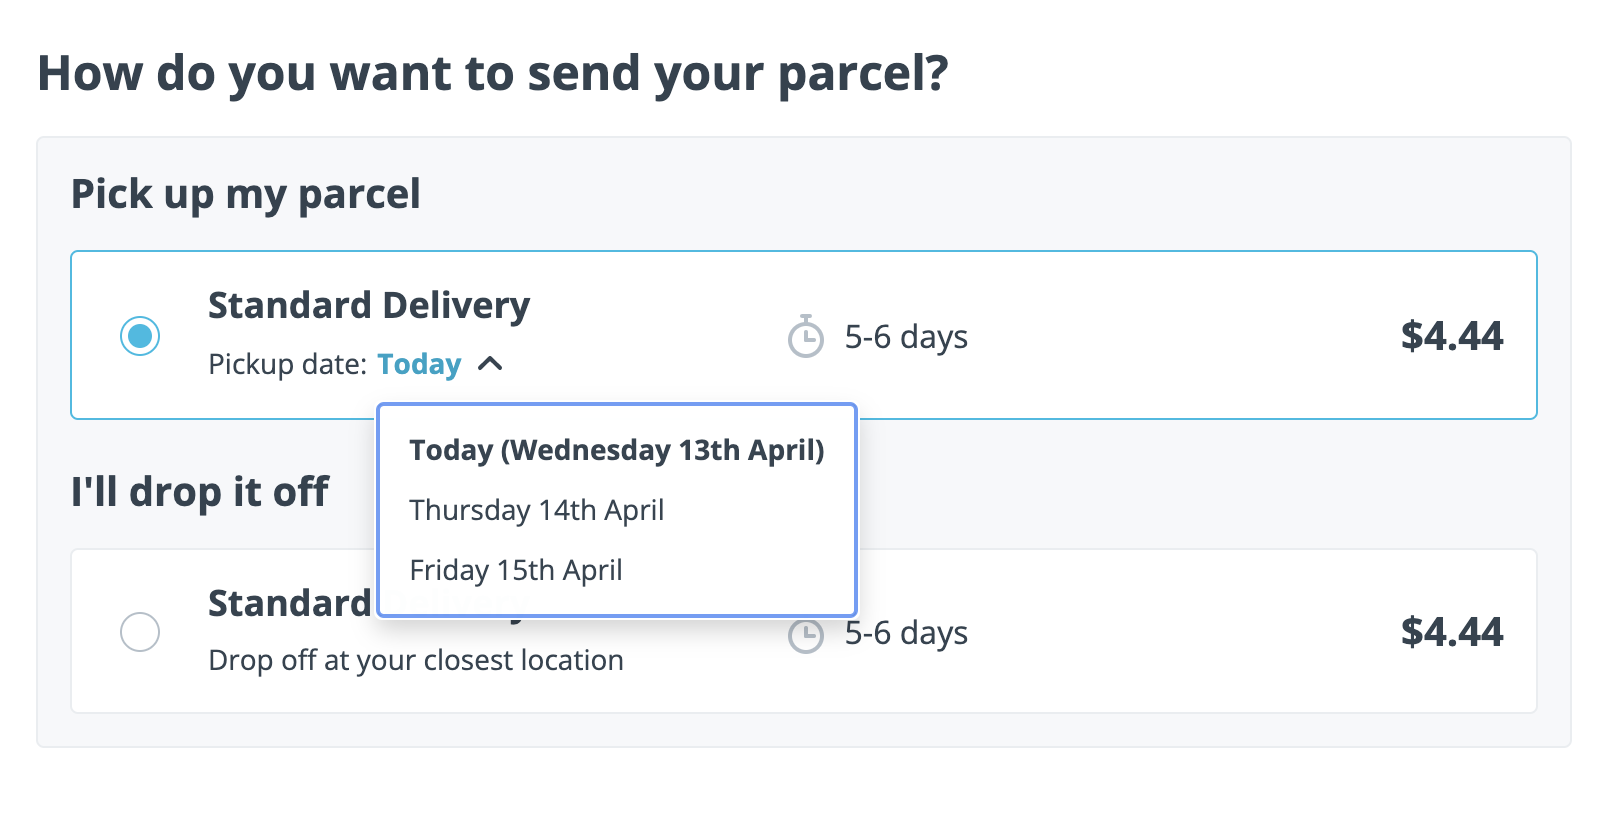Select Thursday 14th April as pickup date
Viewport: 1606px width, 832px height.
[537, 510]
